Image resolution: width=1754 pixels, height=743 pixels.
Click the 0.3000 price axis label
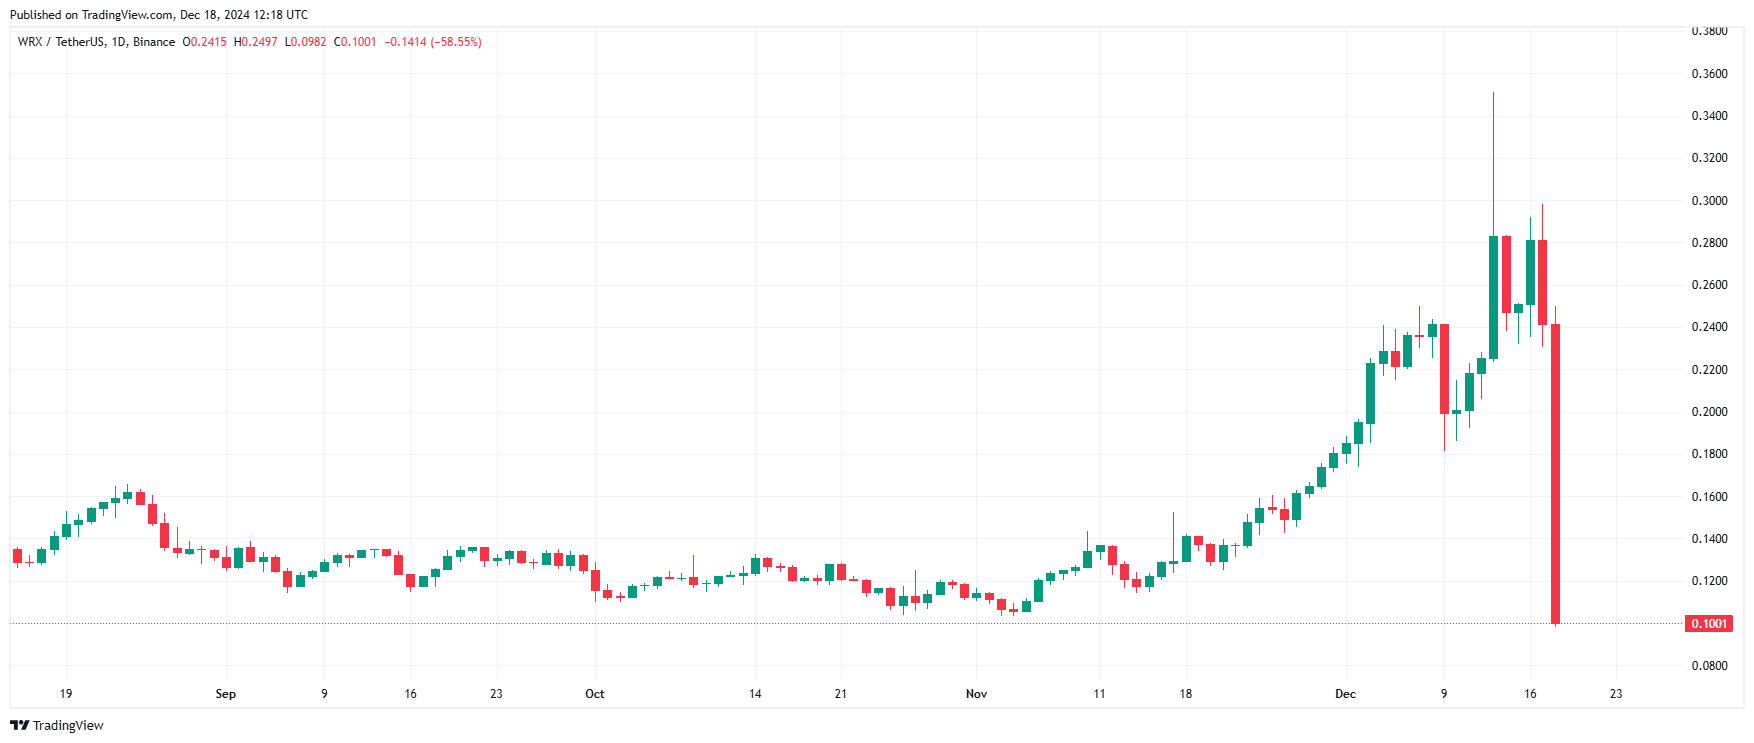coord(1709,201)
